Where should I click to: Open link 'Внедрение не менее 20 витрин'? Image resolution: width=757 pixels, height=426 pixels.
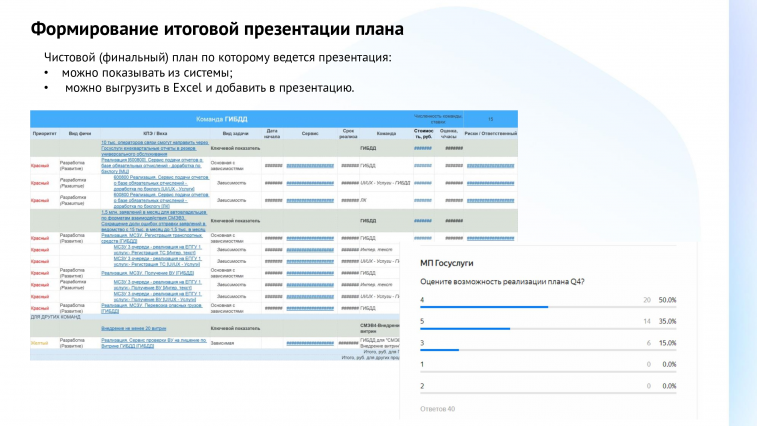[x=134, y=328]
